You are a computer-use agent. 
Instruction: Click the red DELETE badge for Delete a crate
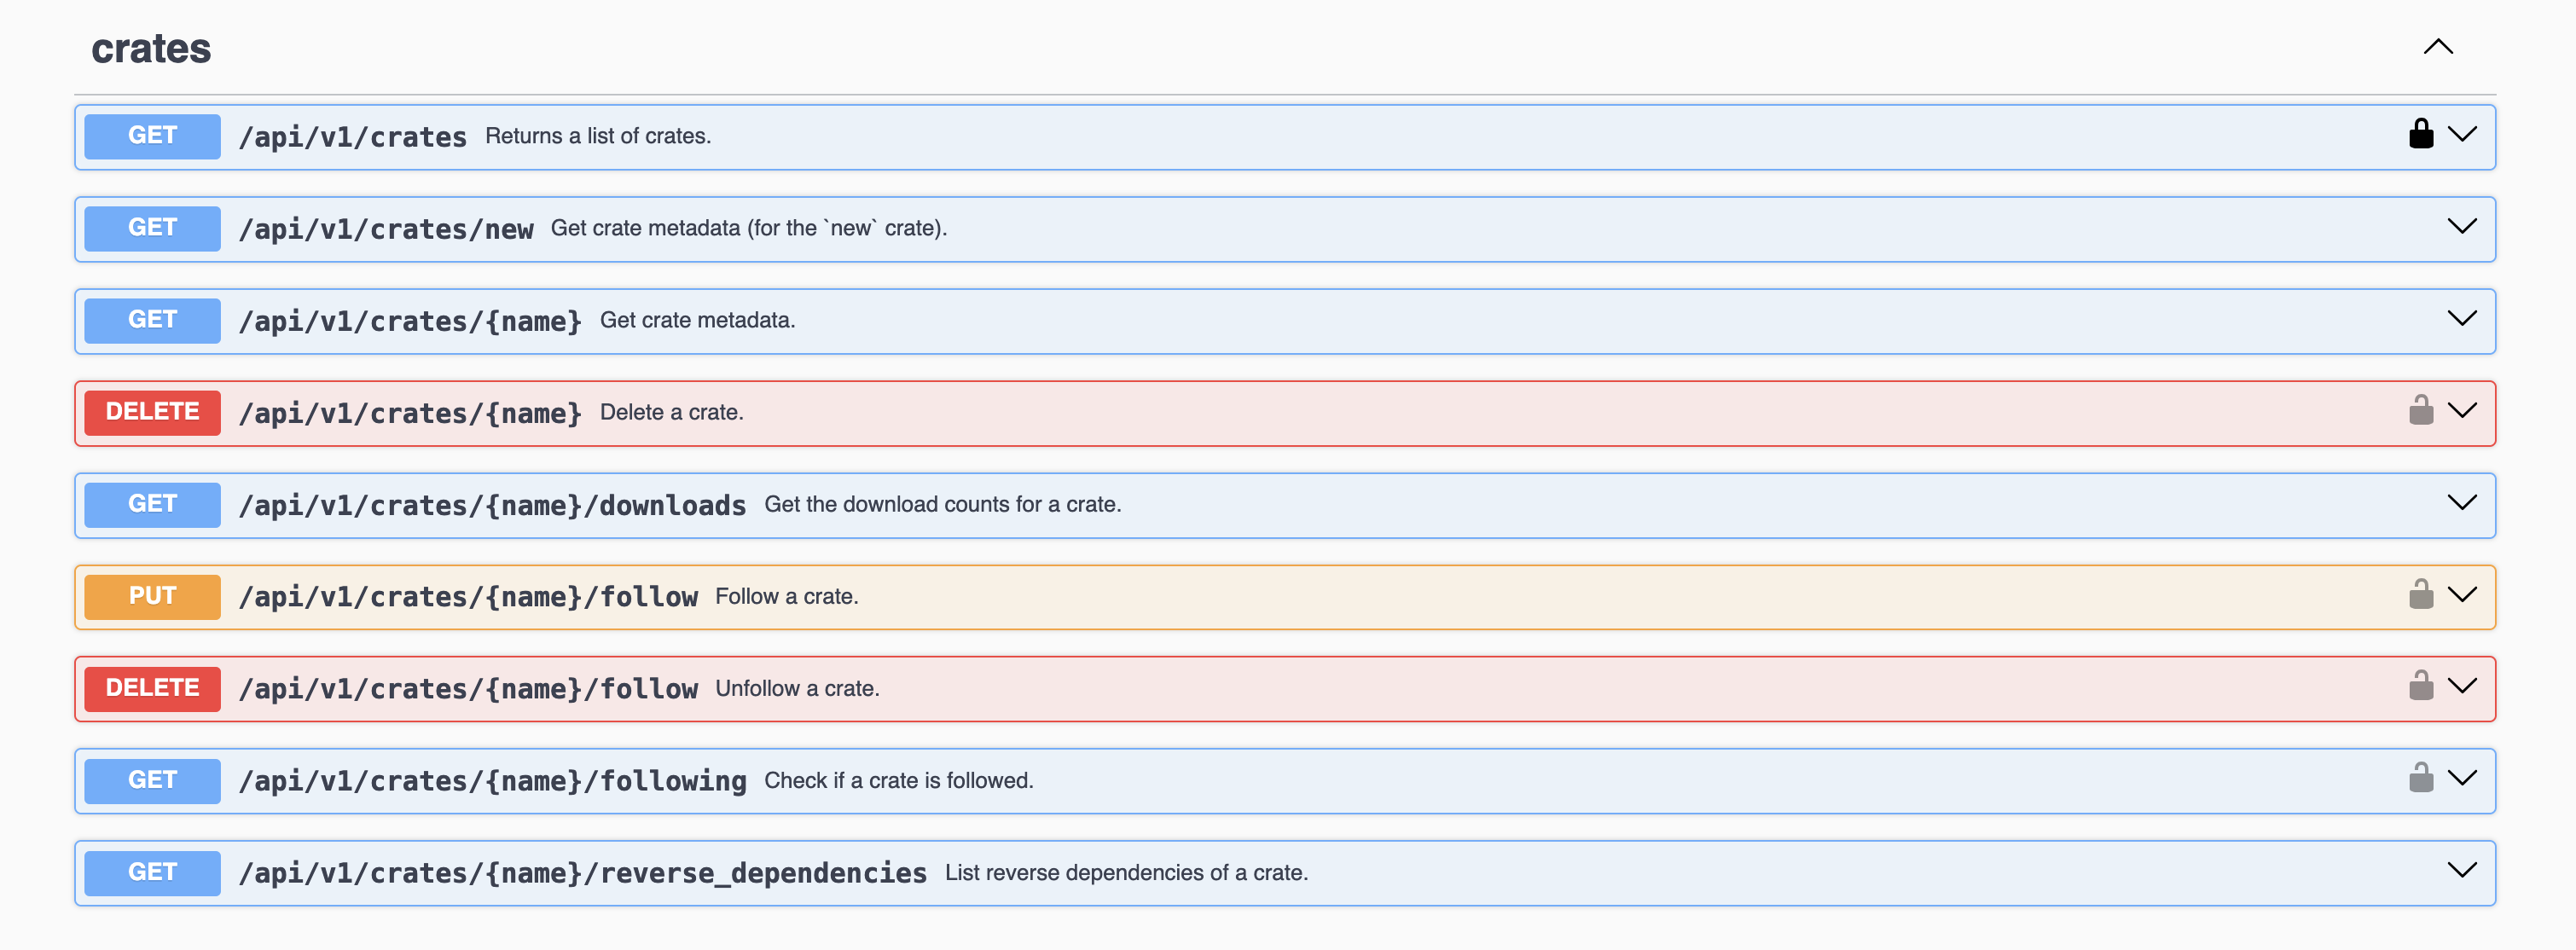[152, 412]
